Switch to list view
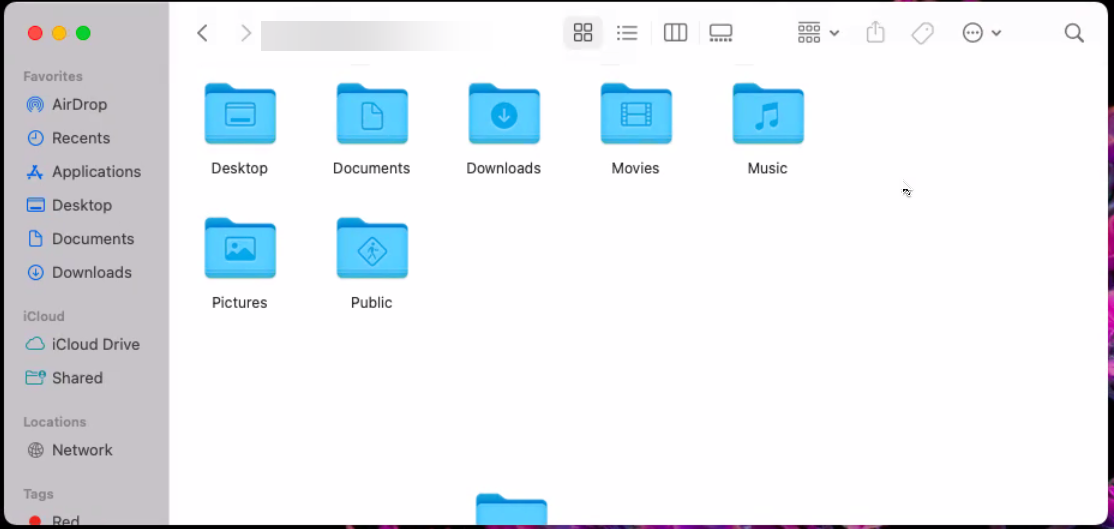1114x529 pixels. pyautogui.click(x=627, y=33)
